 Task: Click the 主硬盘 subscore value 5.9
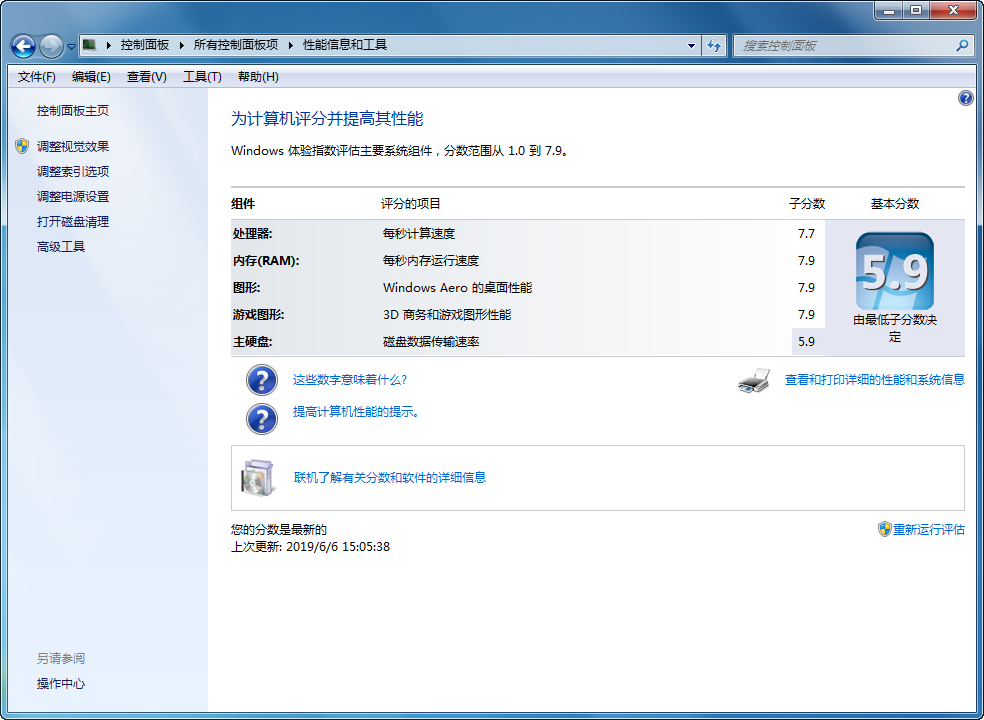[x=806, y=341]
